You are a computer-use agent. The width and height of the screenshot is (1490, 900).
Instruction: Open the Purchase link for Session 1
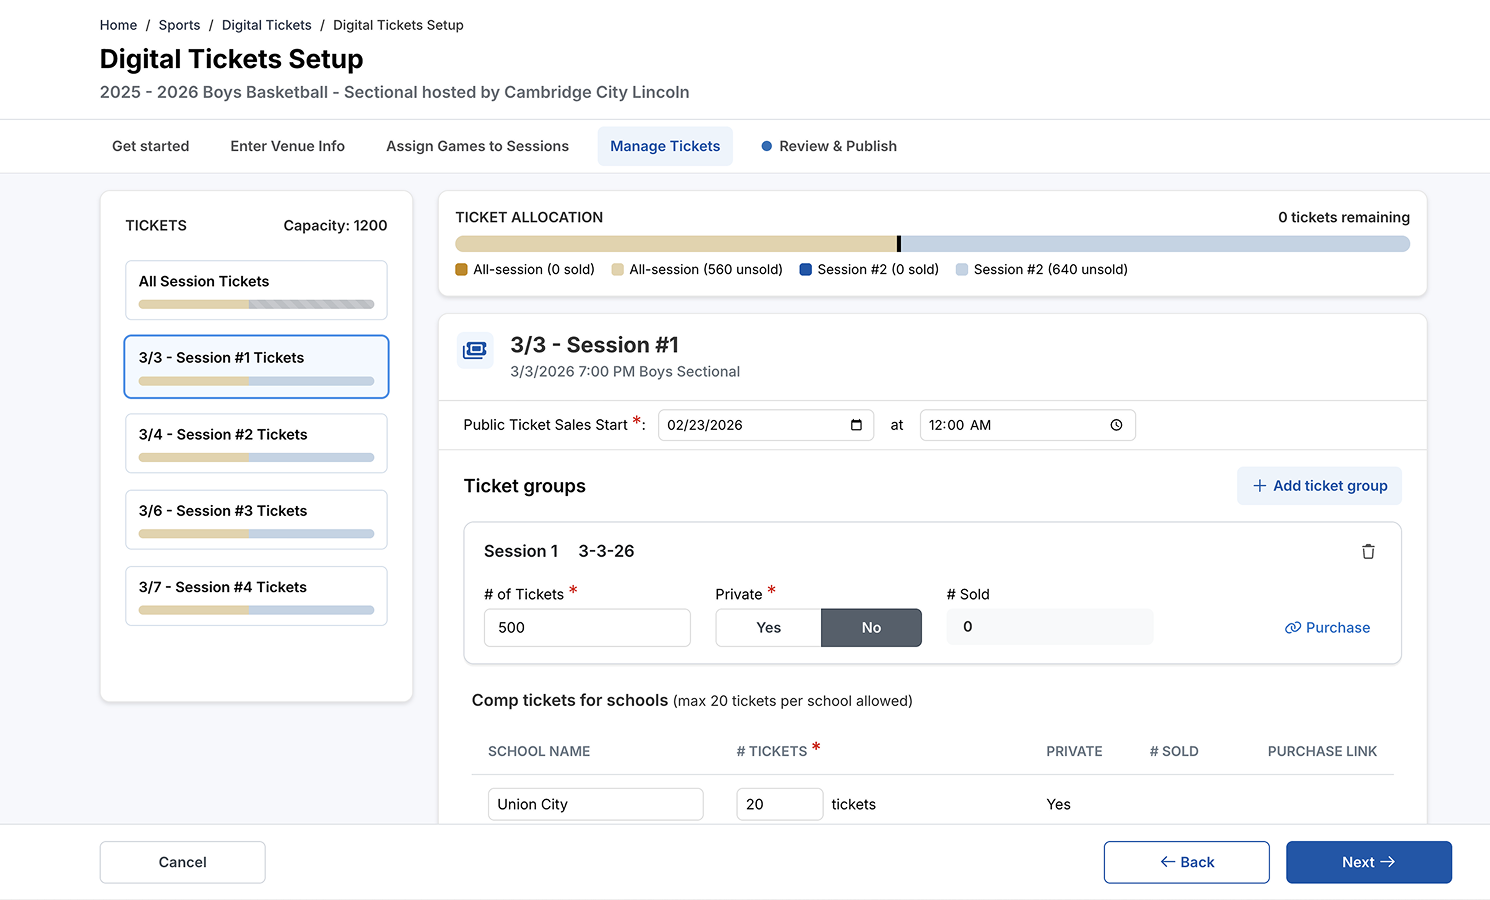click(x=1327, y=628)
